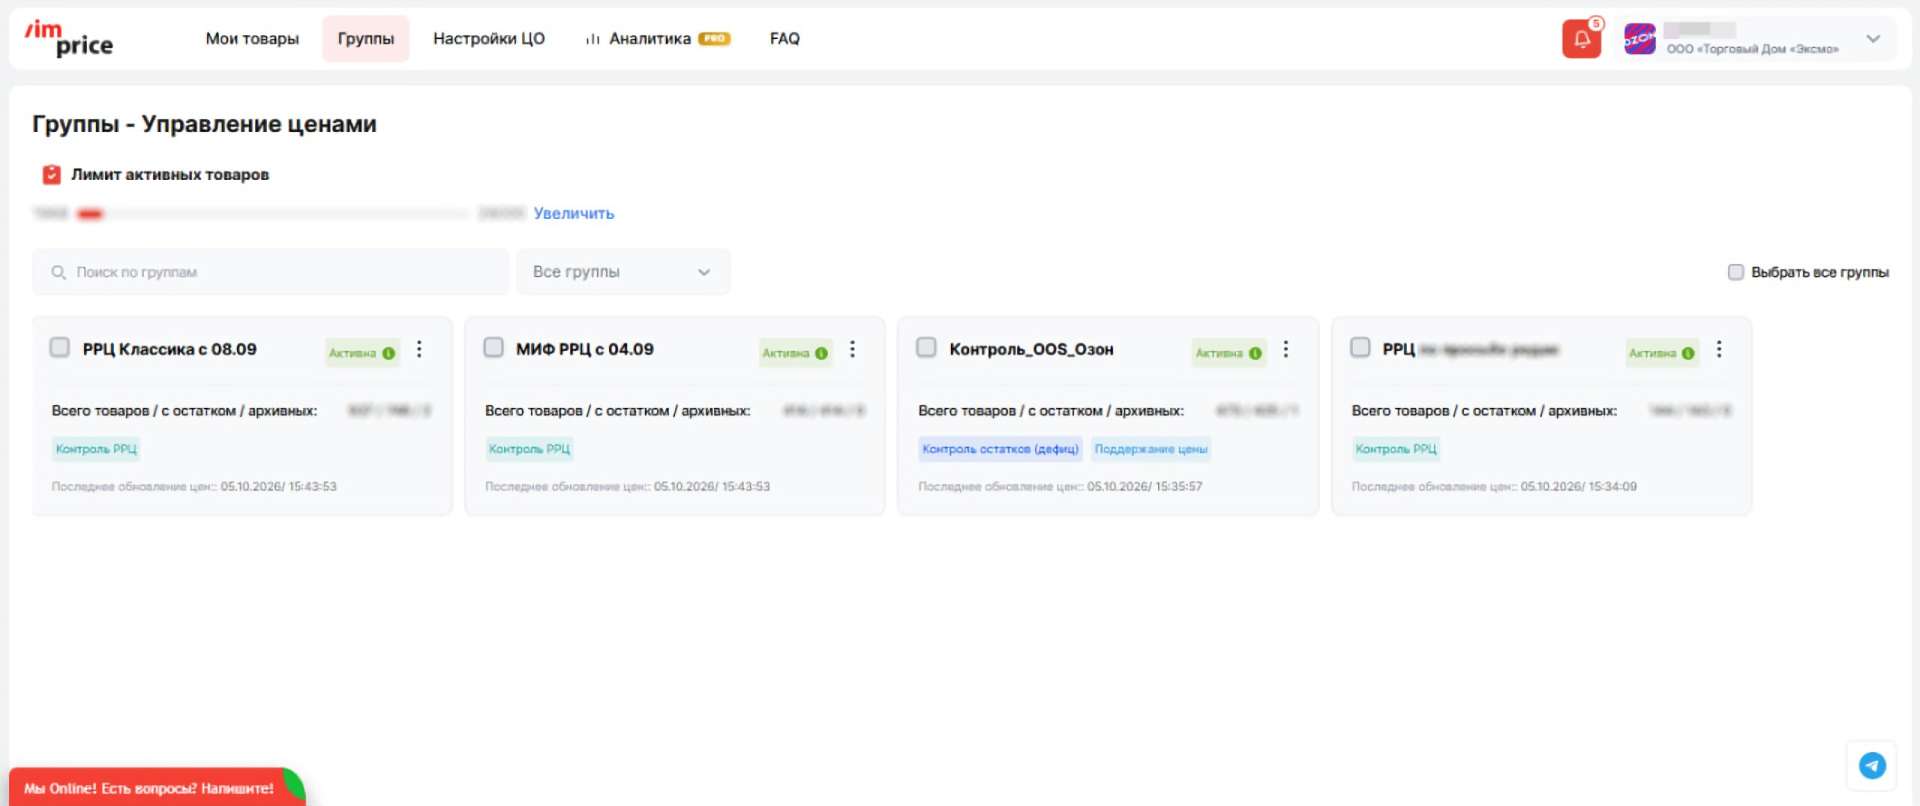The width and height of the screenshot is (1920, 806).
Task: Open the FAQ tab
Action: [x=785, y=39]
